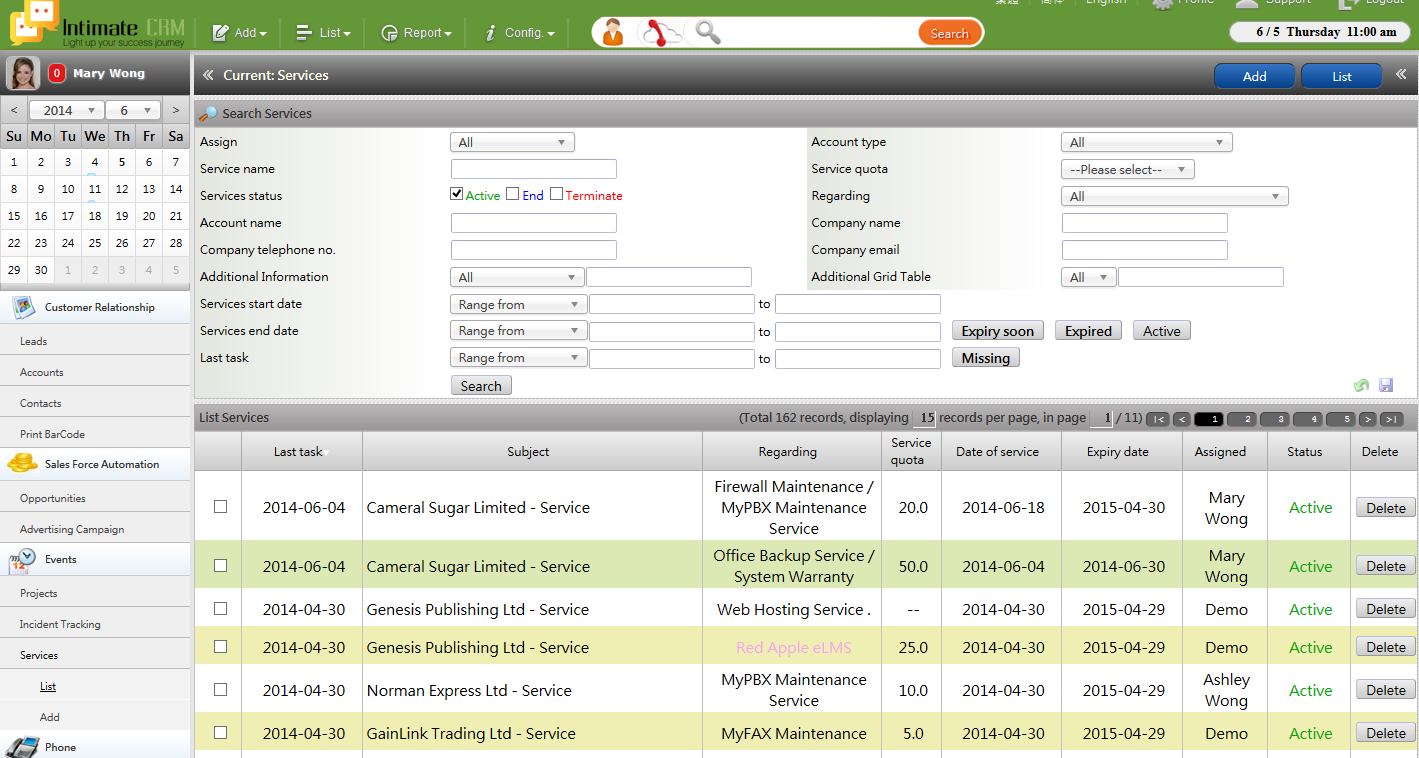Click the orange Search button
Image resolution: width=1419 pixels, height=758 pixels.
click(x=949, y=33)
